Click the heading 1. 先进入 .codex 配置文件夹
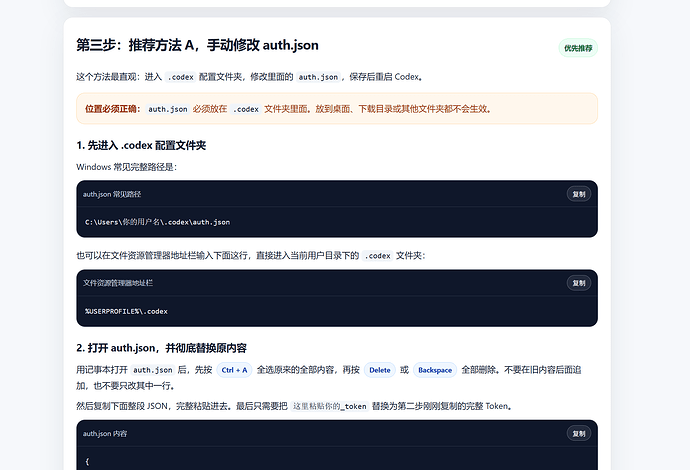690x470 pixels. point(141,145)
